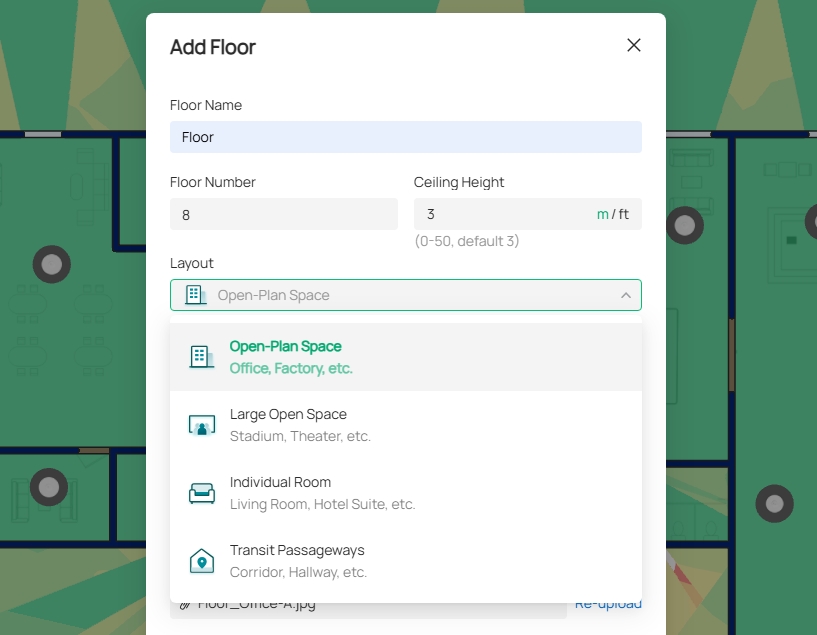817x635 pixels.
Task: Select the access point in the lower-left room
Action: pyautogui.click(x=48, y=487)
